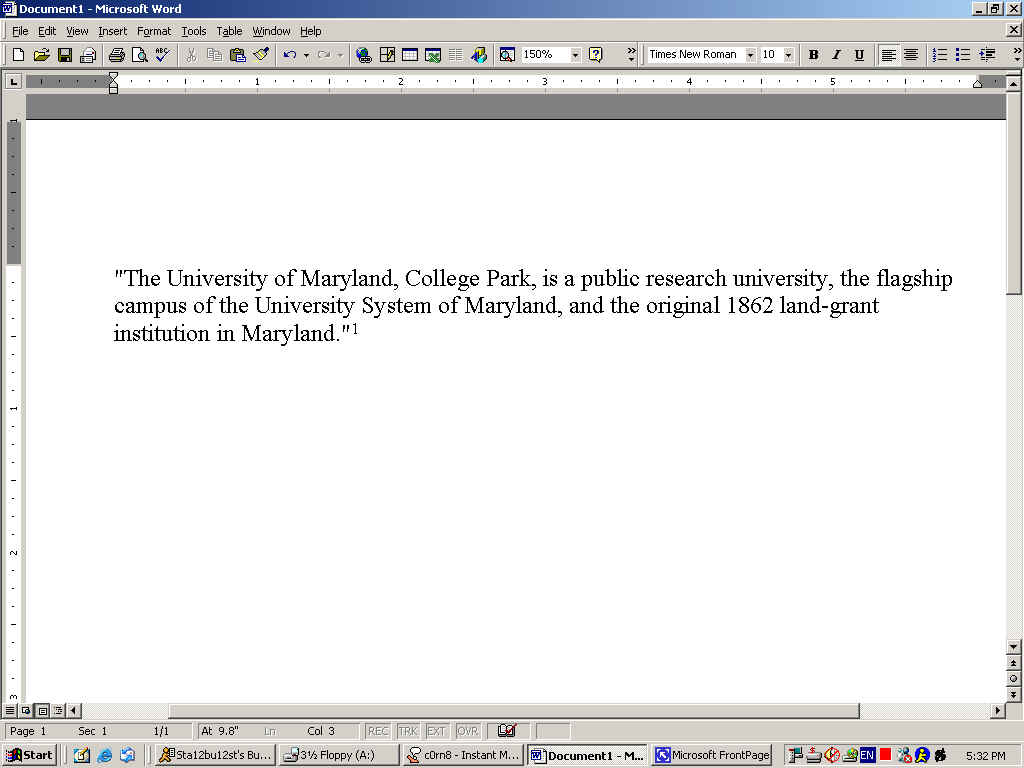Run the Spelling and Grammar check
This screenshot has height=768, width=1024.
click(x=162, y=55)
